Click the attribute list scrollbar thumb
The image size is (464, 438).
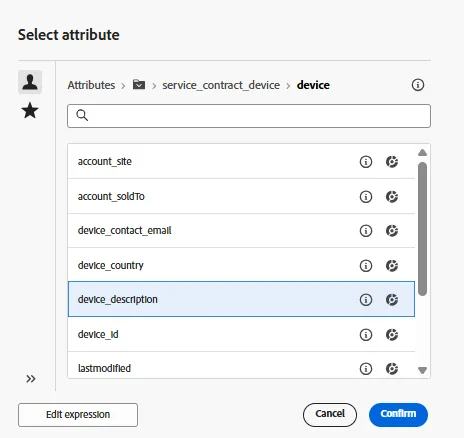point(422,229)
